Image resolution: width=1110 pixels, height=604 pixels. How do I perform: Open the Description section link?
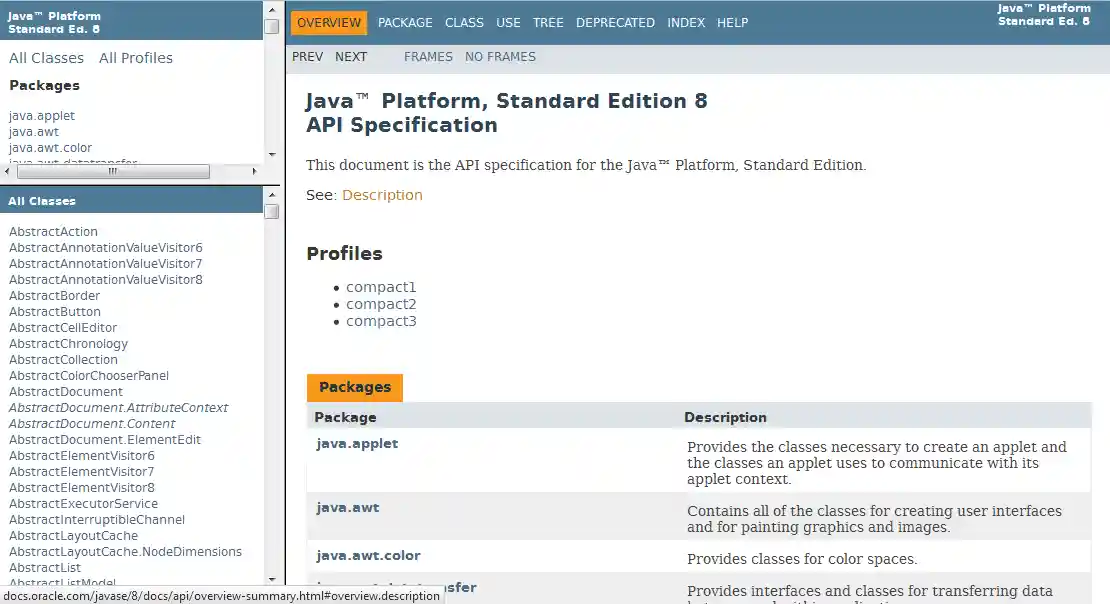pos(382,194)
